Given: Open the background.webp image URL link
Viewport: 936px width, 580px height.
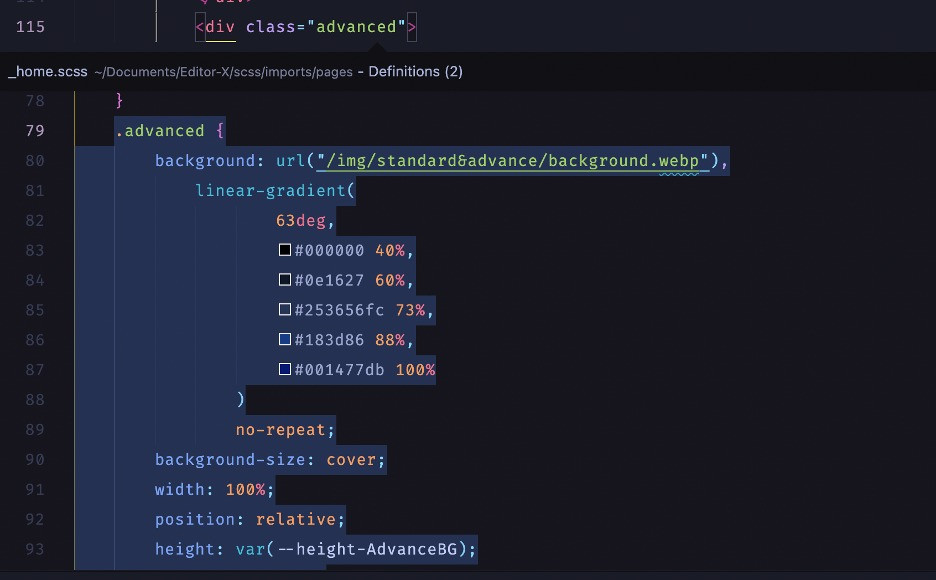Looking at the screenshot, I should (512, 161).
